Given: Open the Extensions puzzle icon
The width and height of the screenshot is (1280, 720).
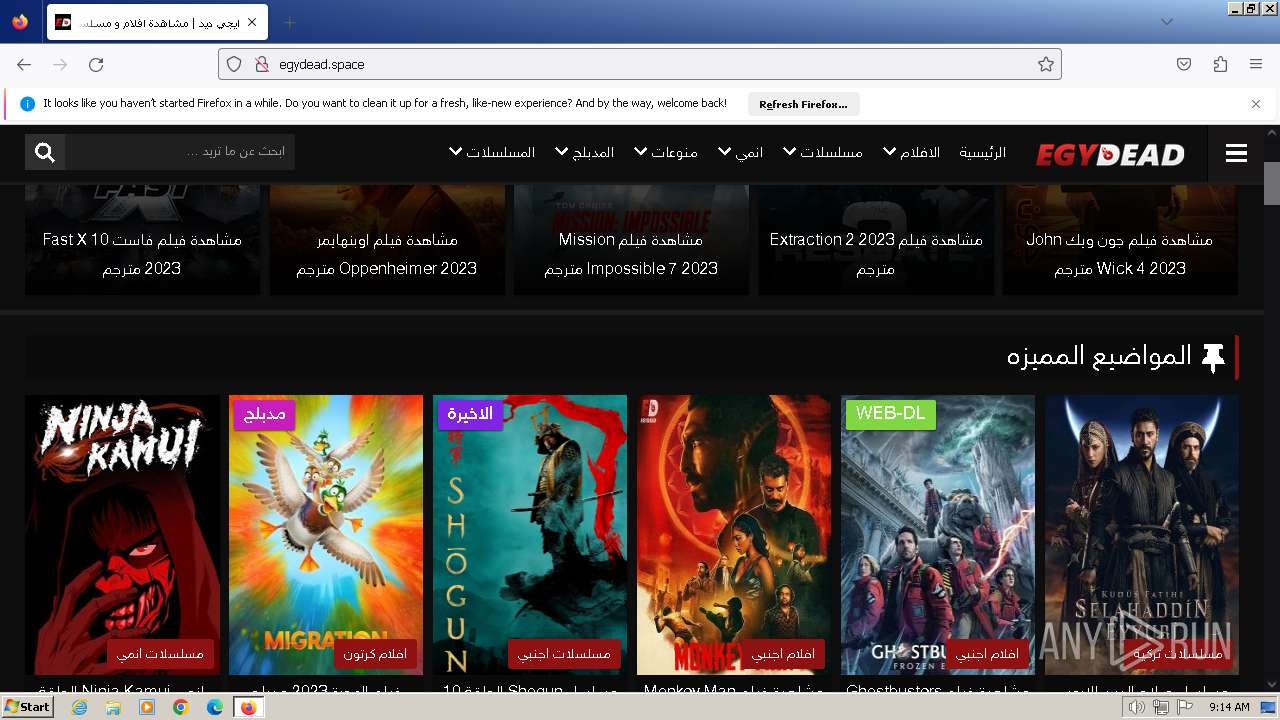Looking at the screenshot, I should point(1220,64).
